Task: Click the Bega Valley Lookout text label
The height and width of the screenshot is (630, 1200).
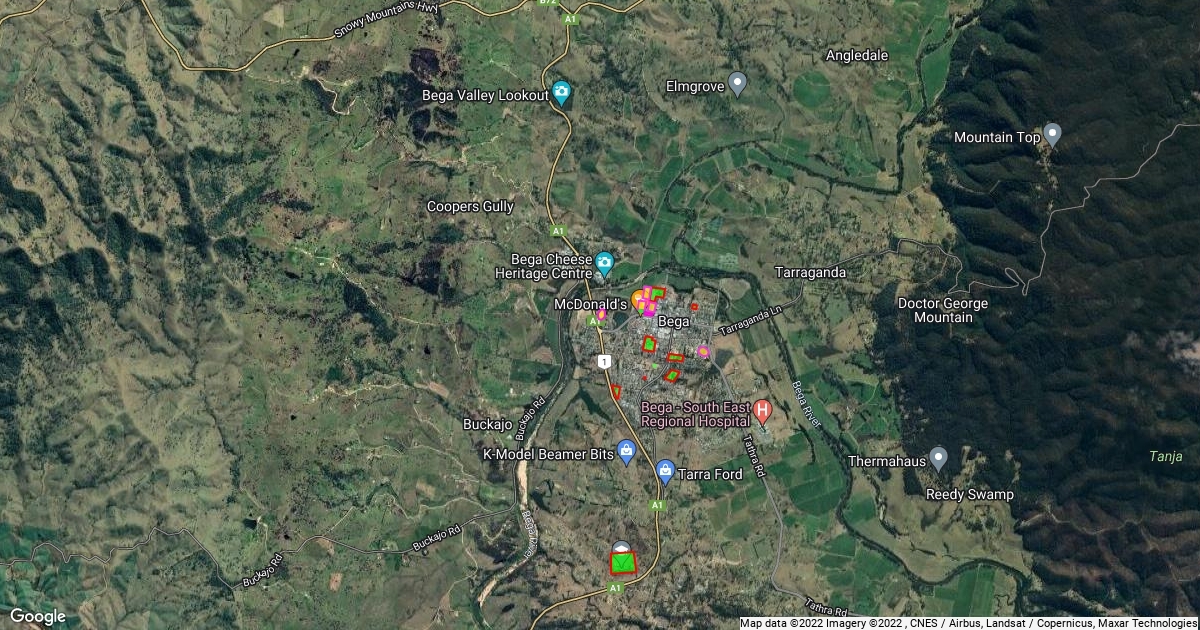Action: click(x=484, y=95)
